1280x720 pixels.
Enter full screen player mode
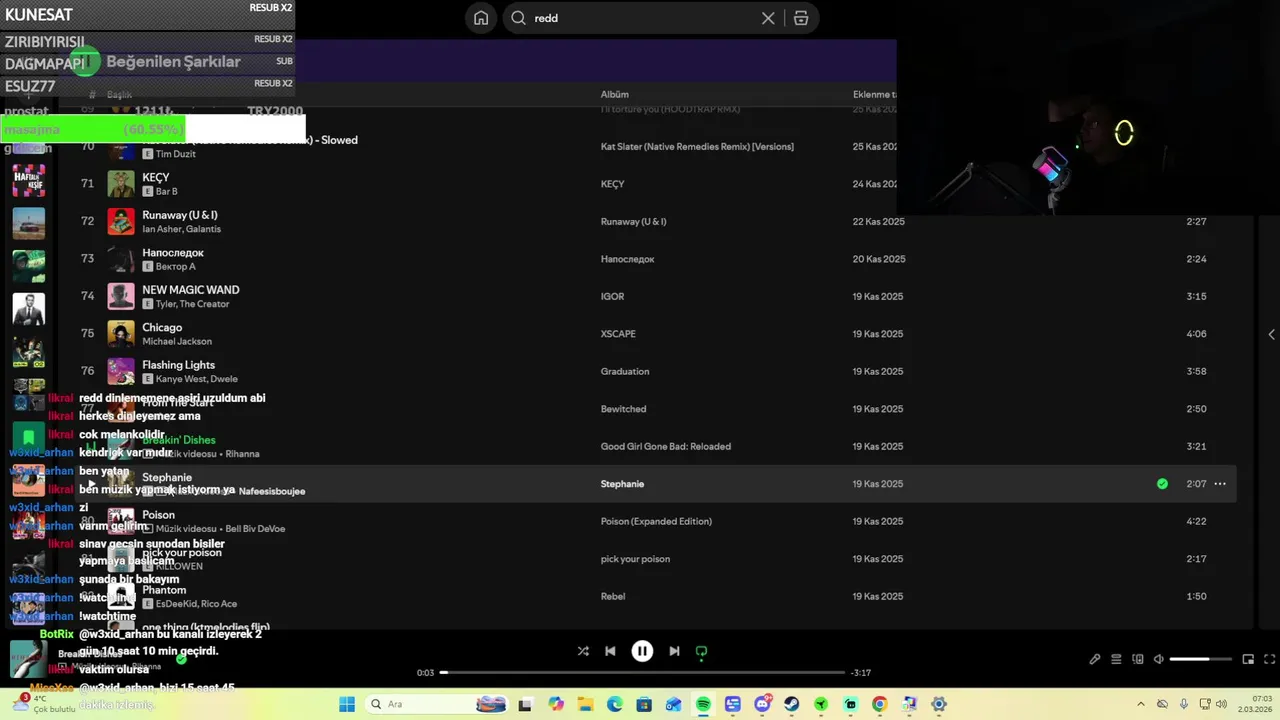click(x=1270, y=659)
